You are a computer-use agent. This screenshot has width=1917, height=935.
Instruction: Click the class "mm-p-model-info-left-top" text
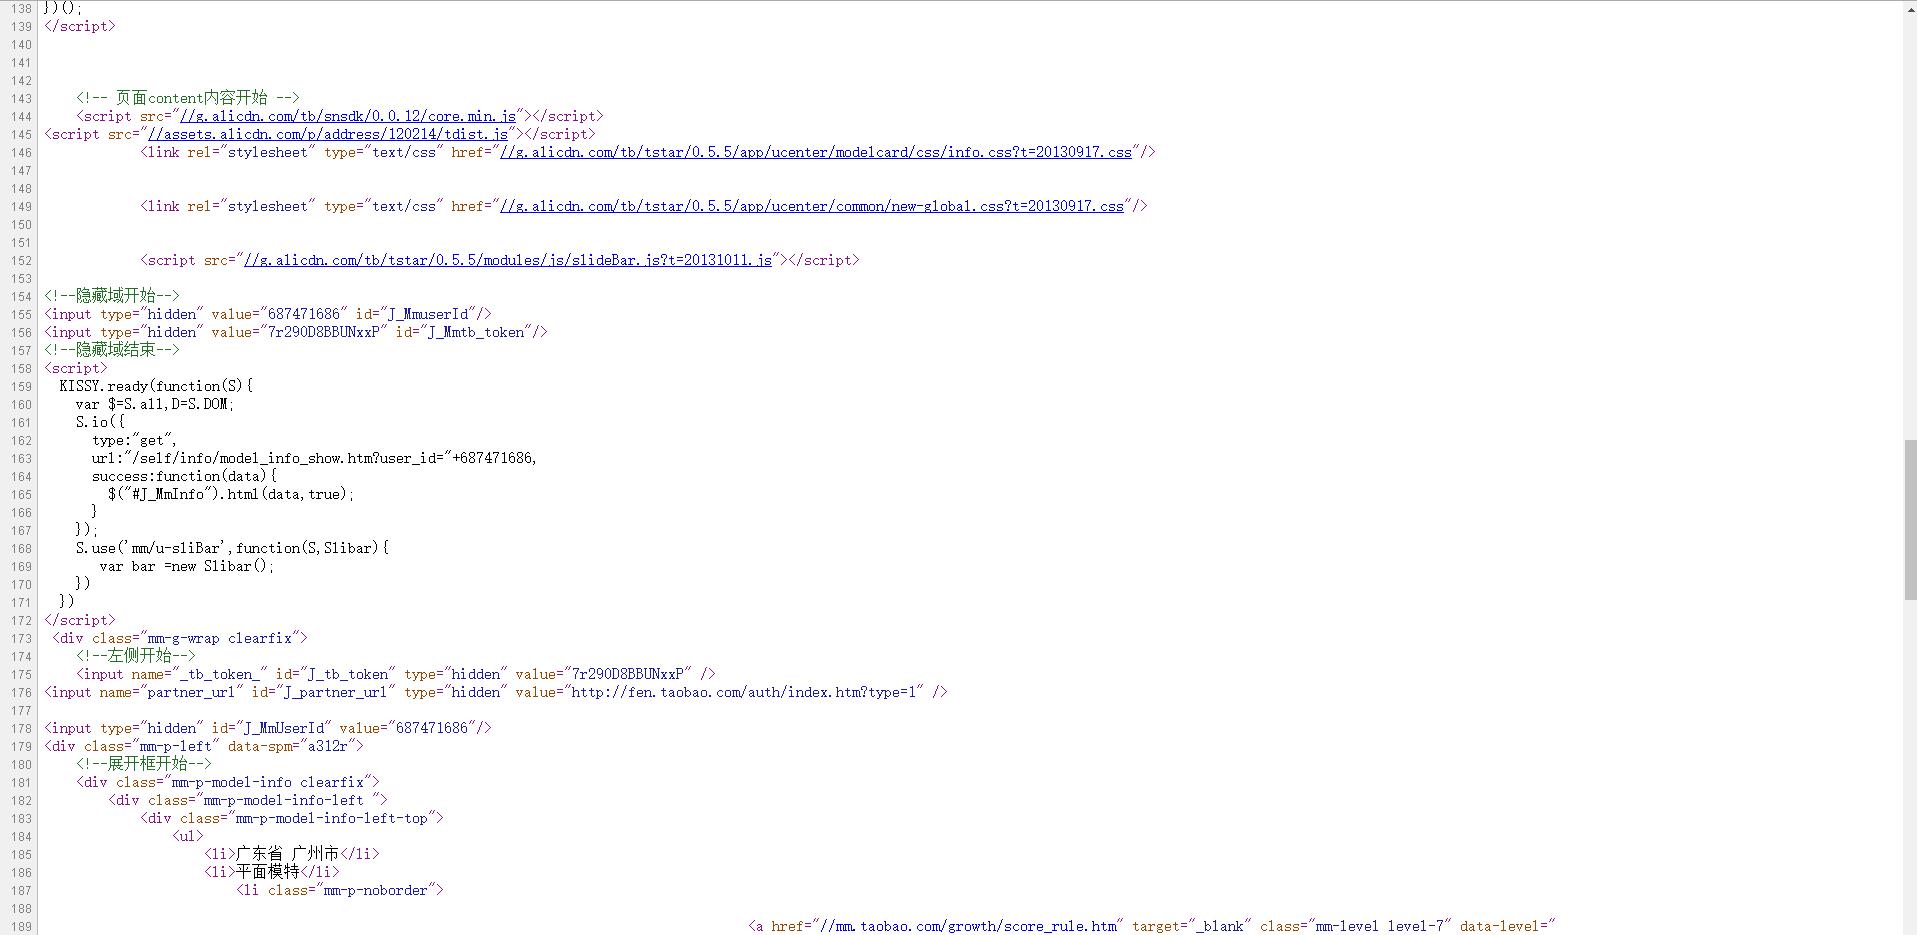(332, 818)
